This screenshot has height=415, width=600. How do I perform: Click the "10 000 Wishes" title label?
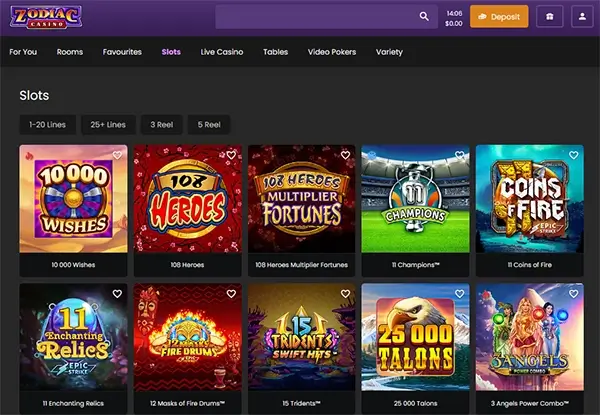pos(73,265)
